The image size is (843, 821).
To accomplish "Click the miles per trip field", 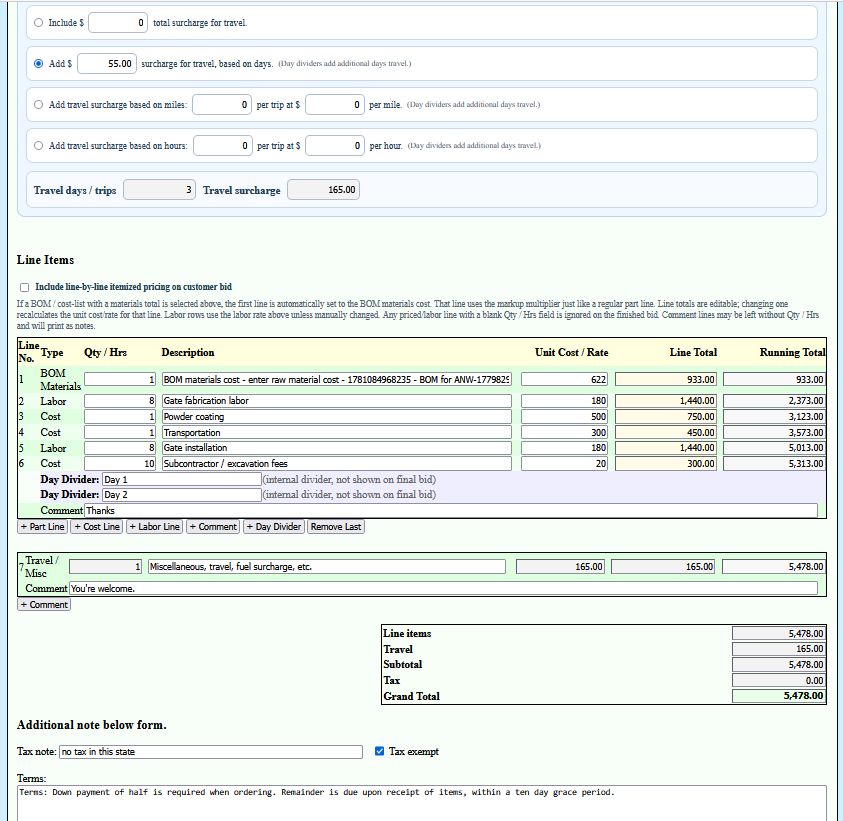I will point(222,104).
